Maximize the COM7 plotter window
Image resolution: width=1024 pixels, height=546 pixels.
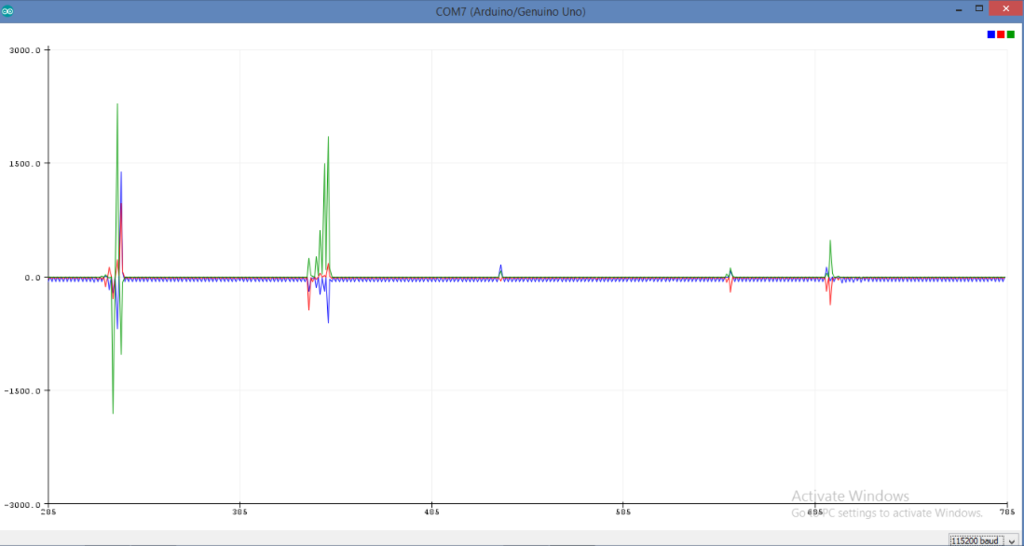point(979,8)
